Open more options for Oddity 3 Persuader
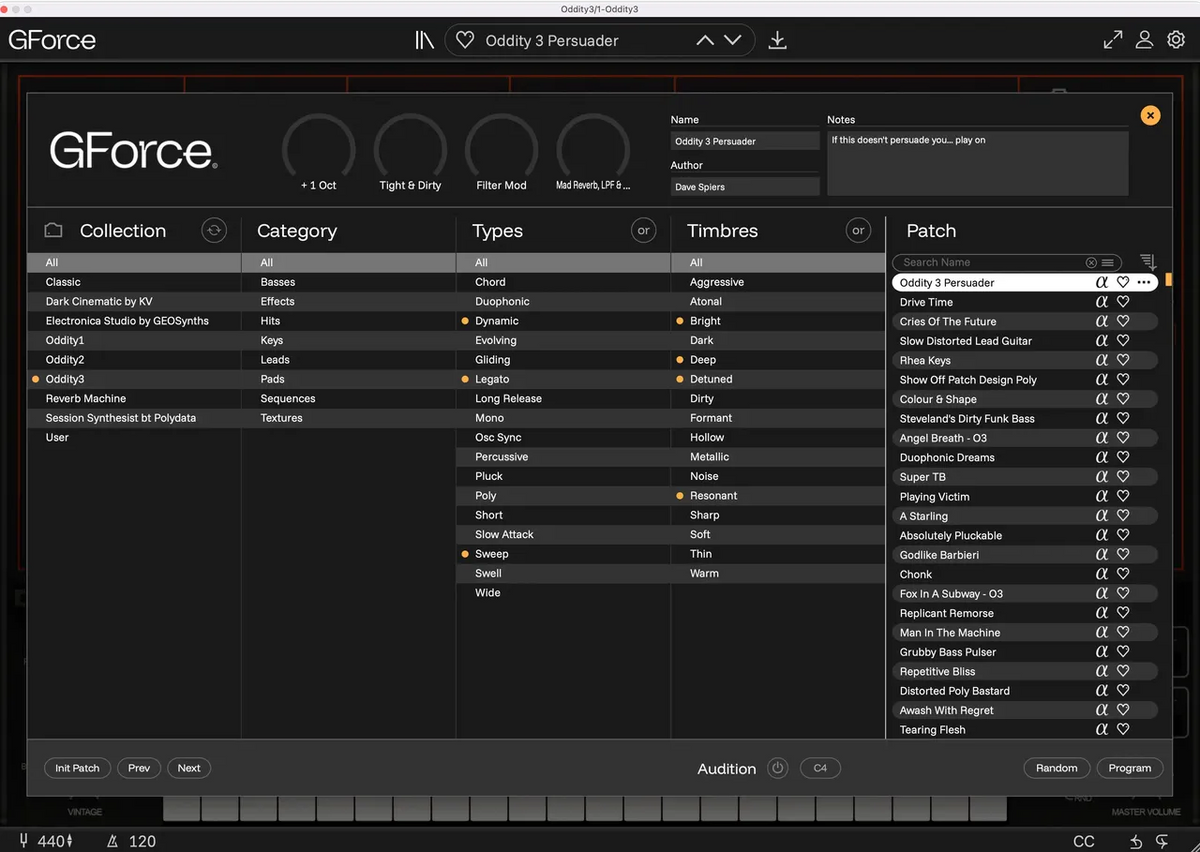 [x=1144, y=283]
